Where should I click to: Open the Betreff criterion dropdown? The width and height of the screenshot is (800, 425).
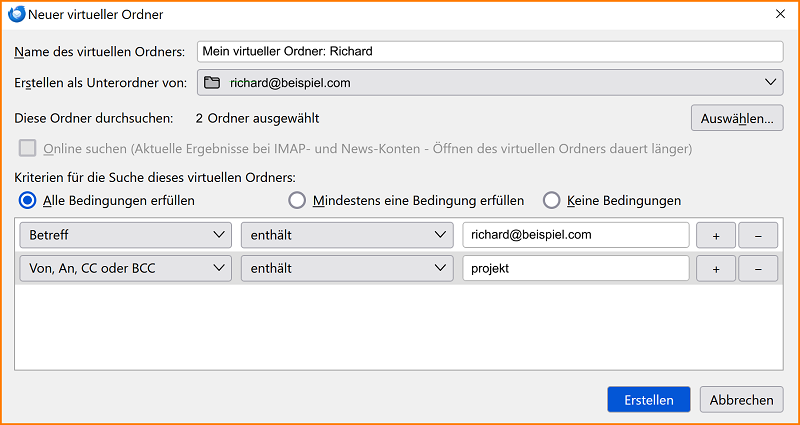coord(126,235)
